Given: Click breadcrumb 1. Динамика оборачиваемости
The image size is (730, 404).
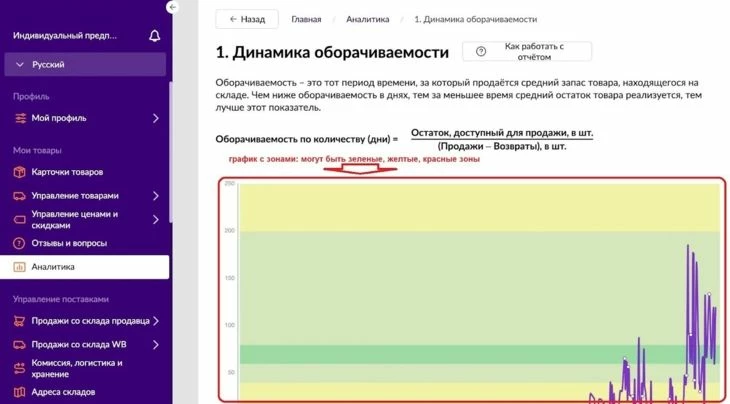Looking at the screenshot, I should [475, 19].
